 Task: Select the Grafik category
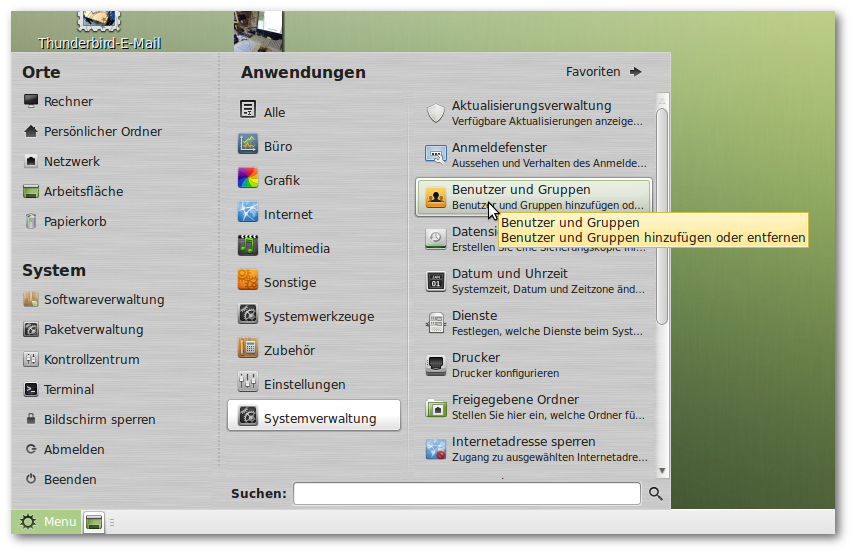click(281, 180)
